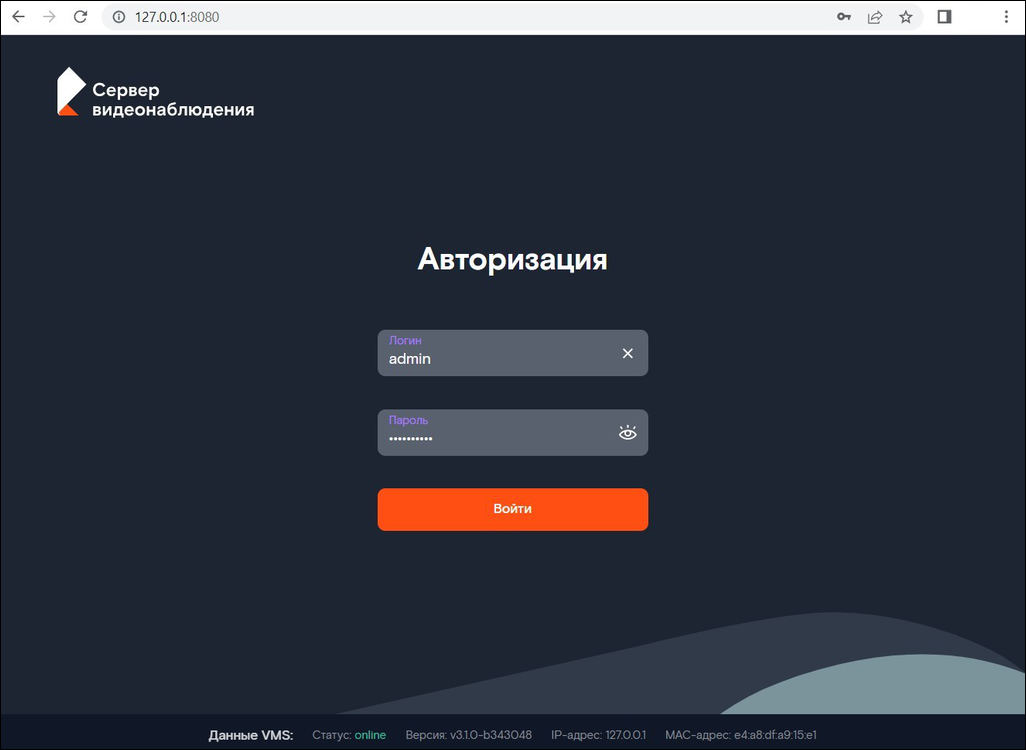View site information icon in address bar
The width and height of the screenshot is (1026, 750).
point(119,17)
